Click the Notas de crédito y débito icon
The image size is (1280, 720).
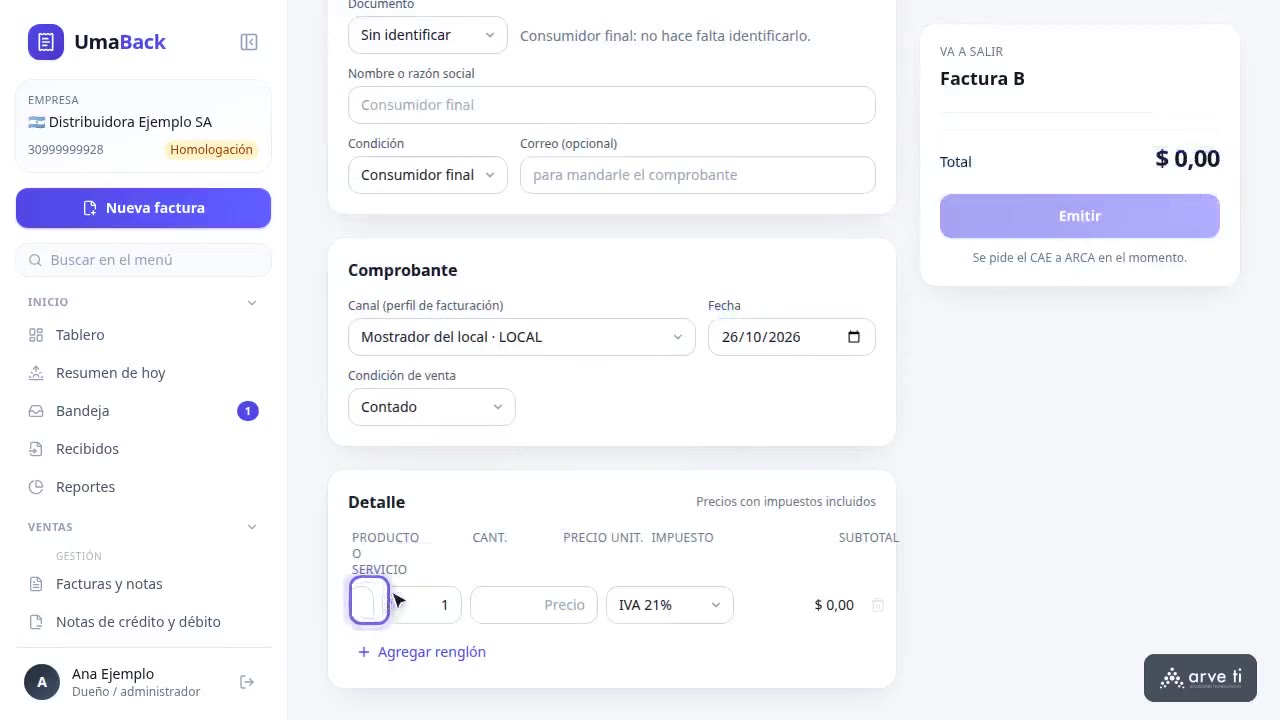(36, 622)
